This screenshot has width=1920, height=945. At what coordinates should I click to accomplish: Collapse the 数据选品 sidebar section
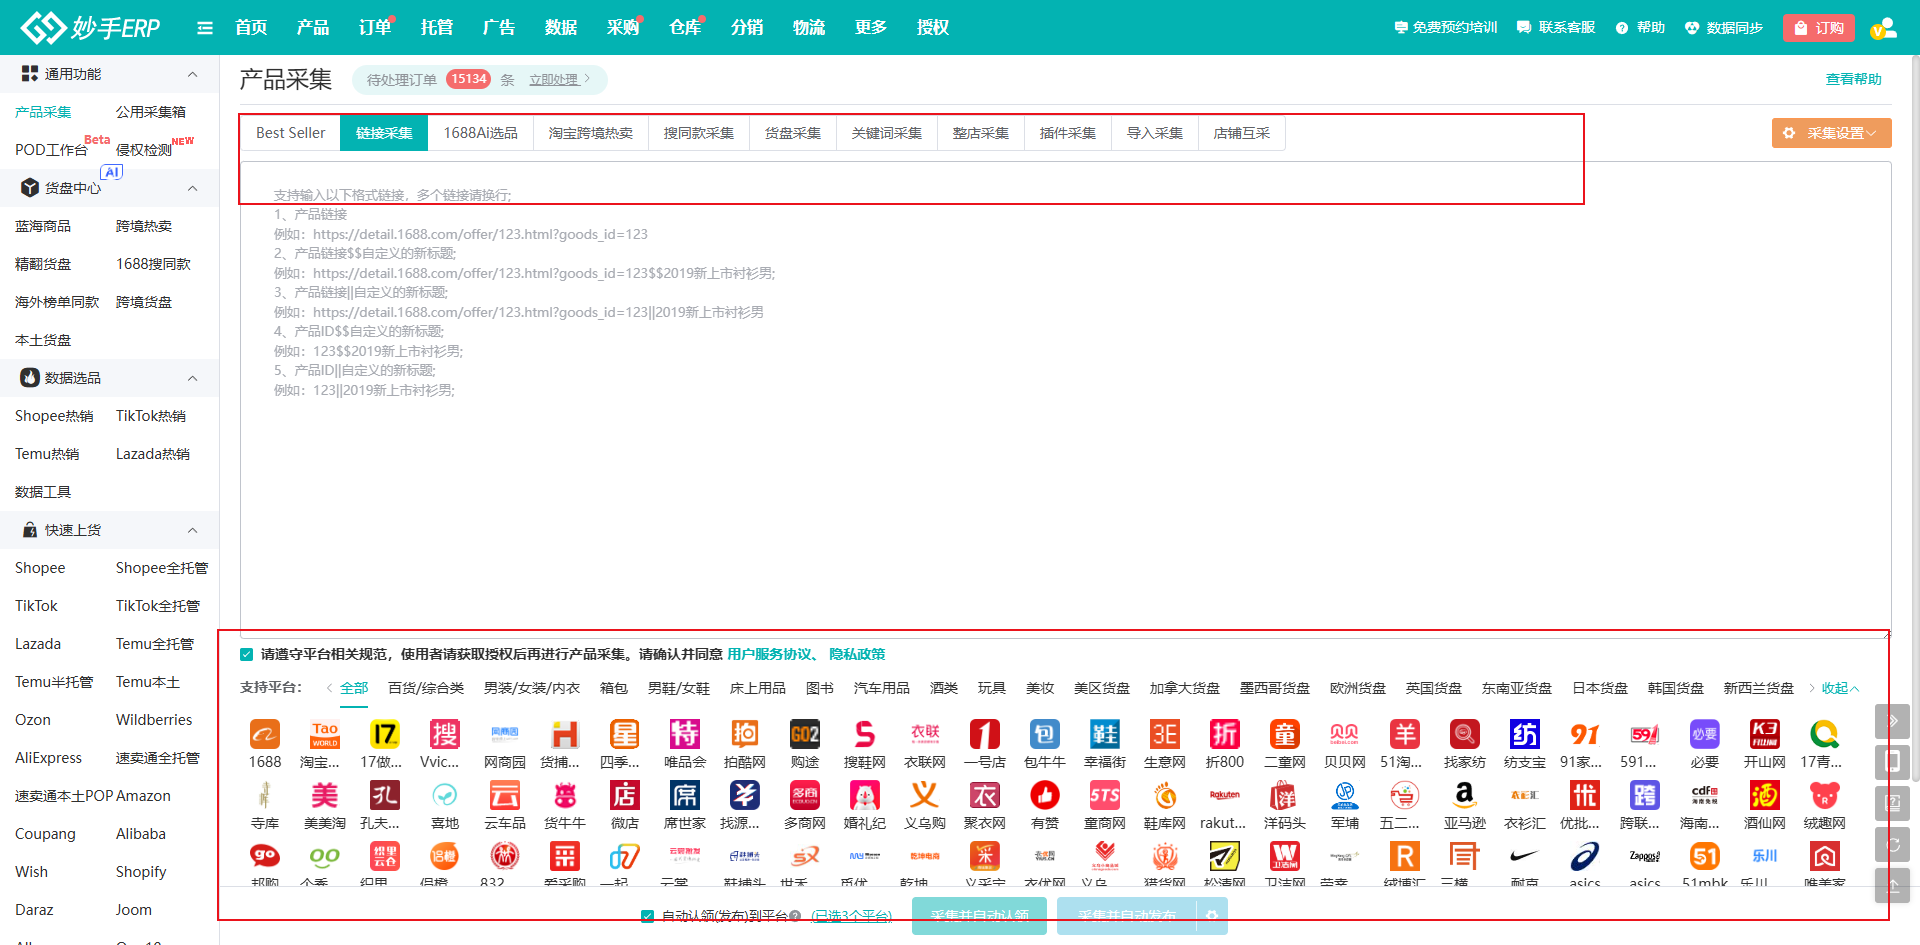(x=192, y=378)
